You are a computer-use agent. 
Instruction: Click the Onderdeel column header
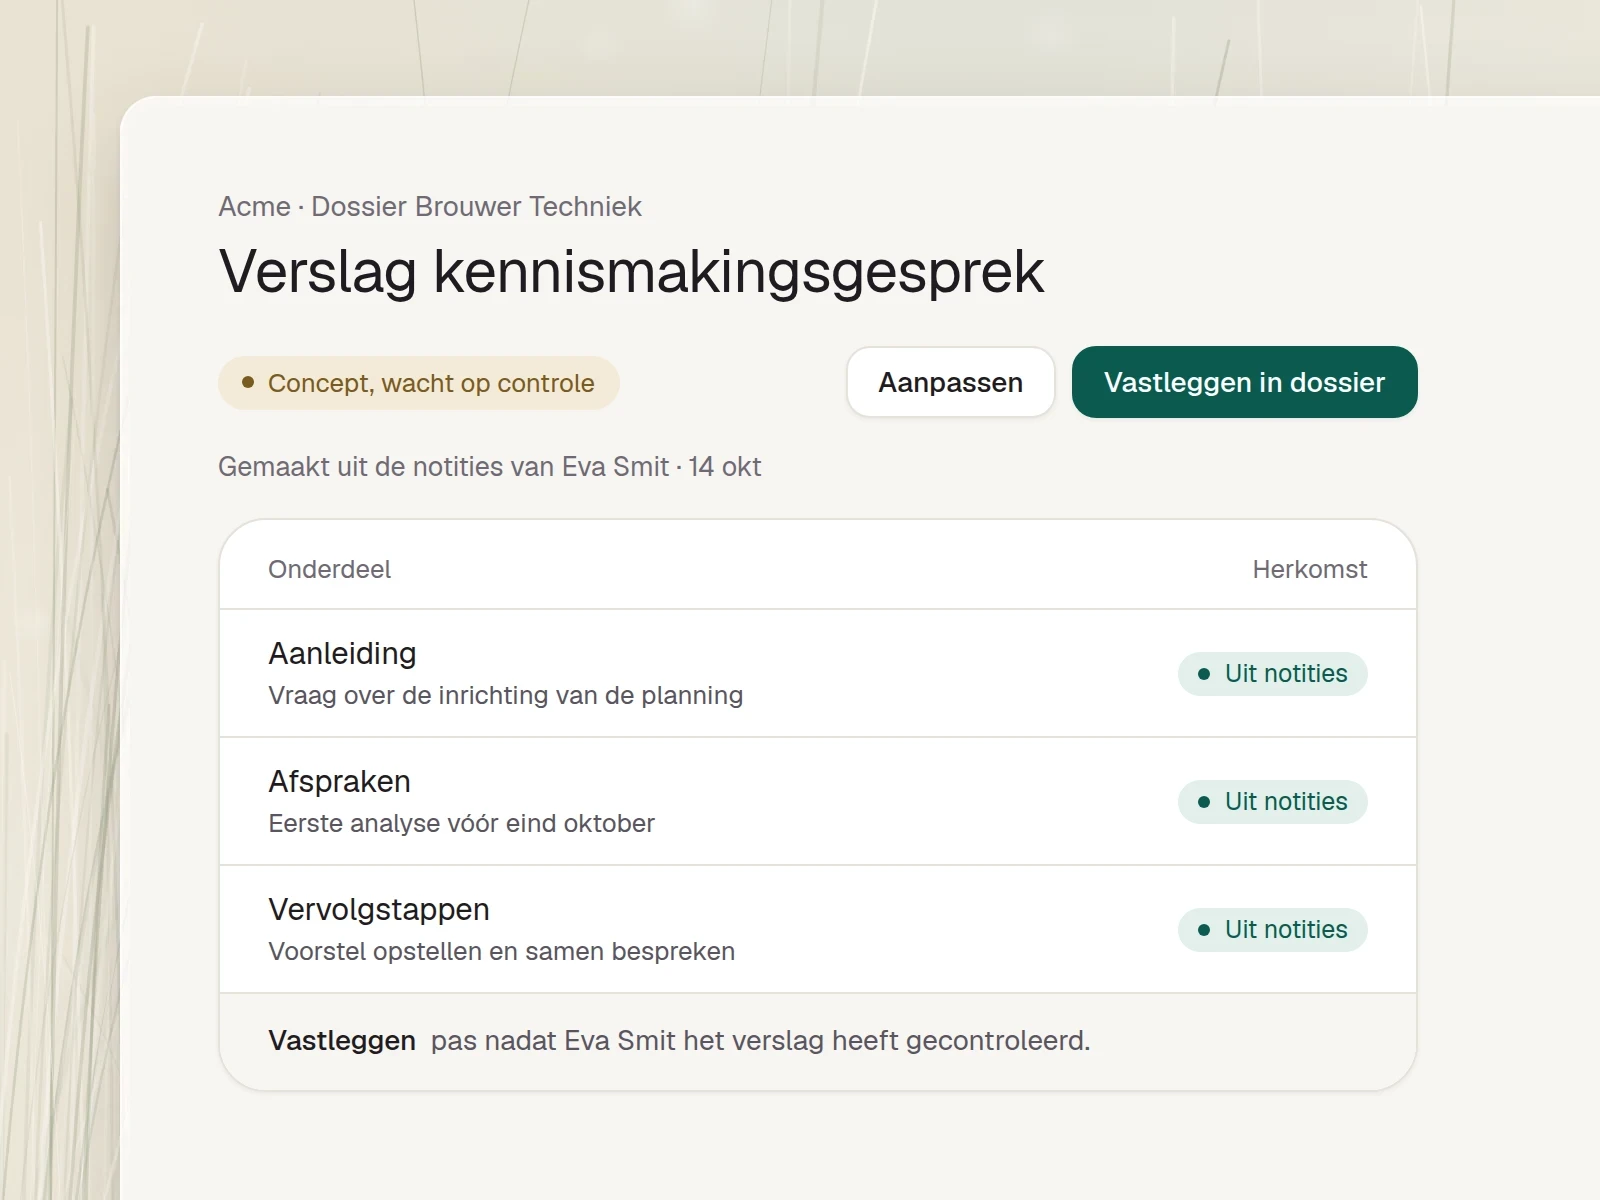click(x=329, y=569)
